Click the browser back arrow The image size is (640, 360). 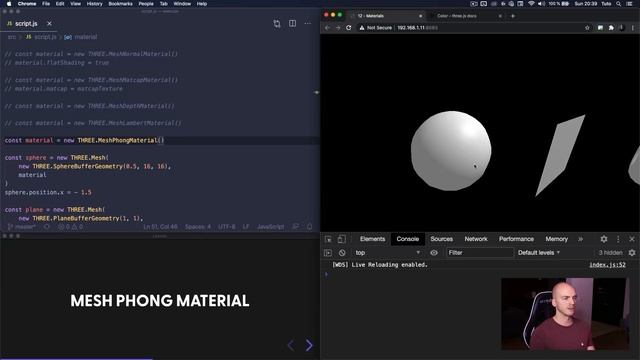(x=327, y=28)
